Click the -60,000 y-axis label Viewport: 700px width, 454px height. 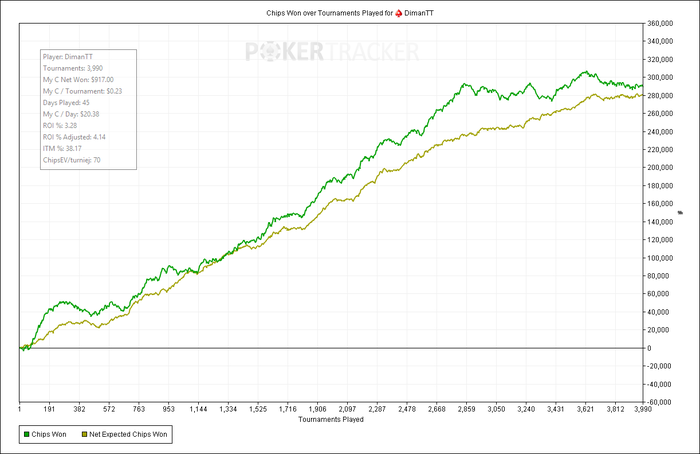(x=659, y=402)
